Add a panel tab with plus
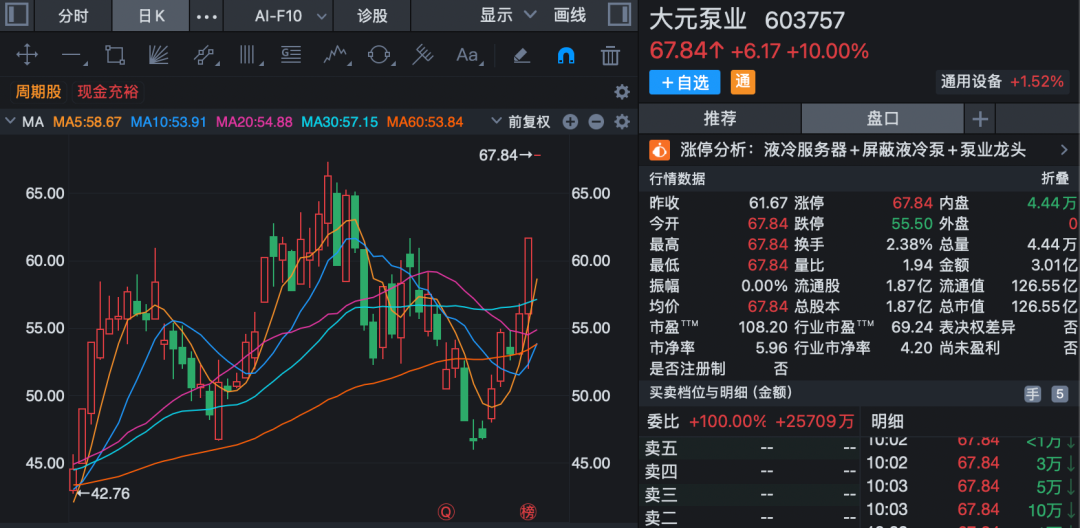The width and height of the screenshot is (1080, 528). pyautogui.click(x=979, y=119)
